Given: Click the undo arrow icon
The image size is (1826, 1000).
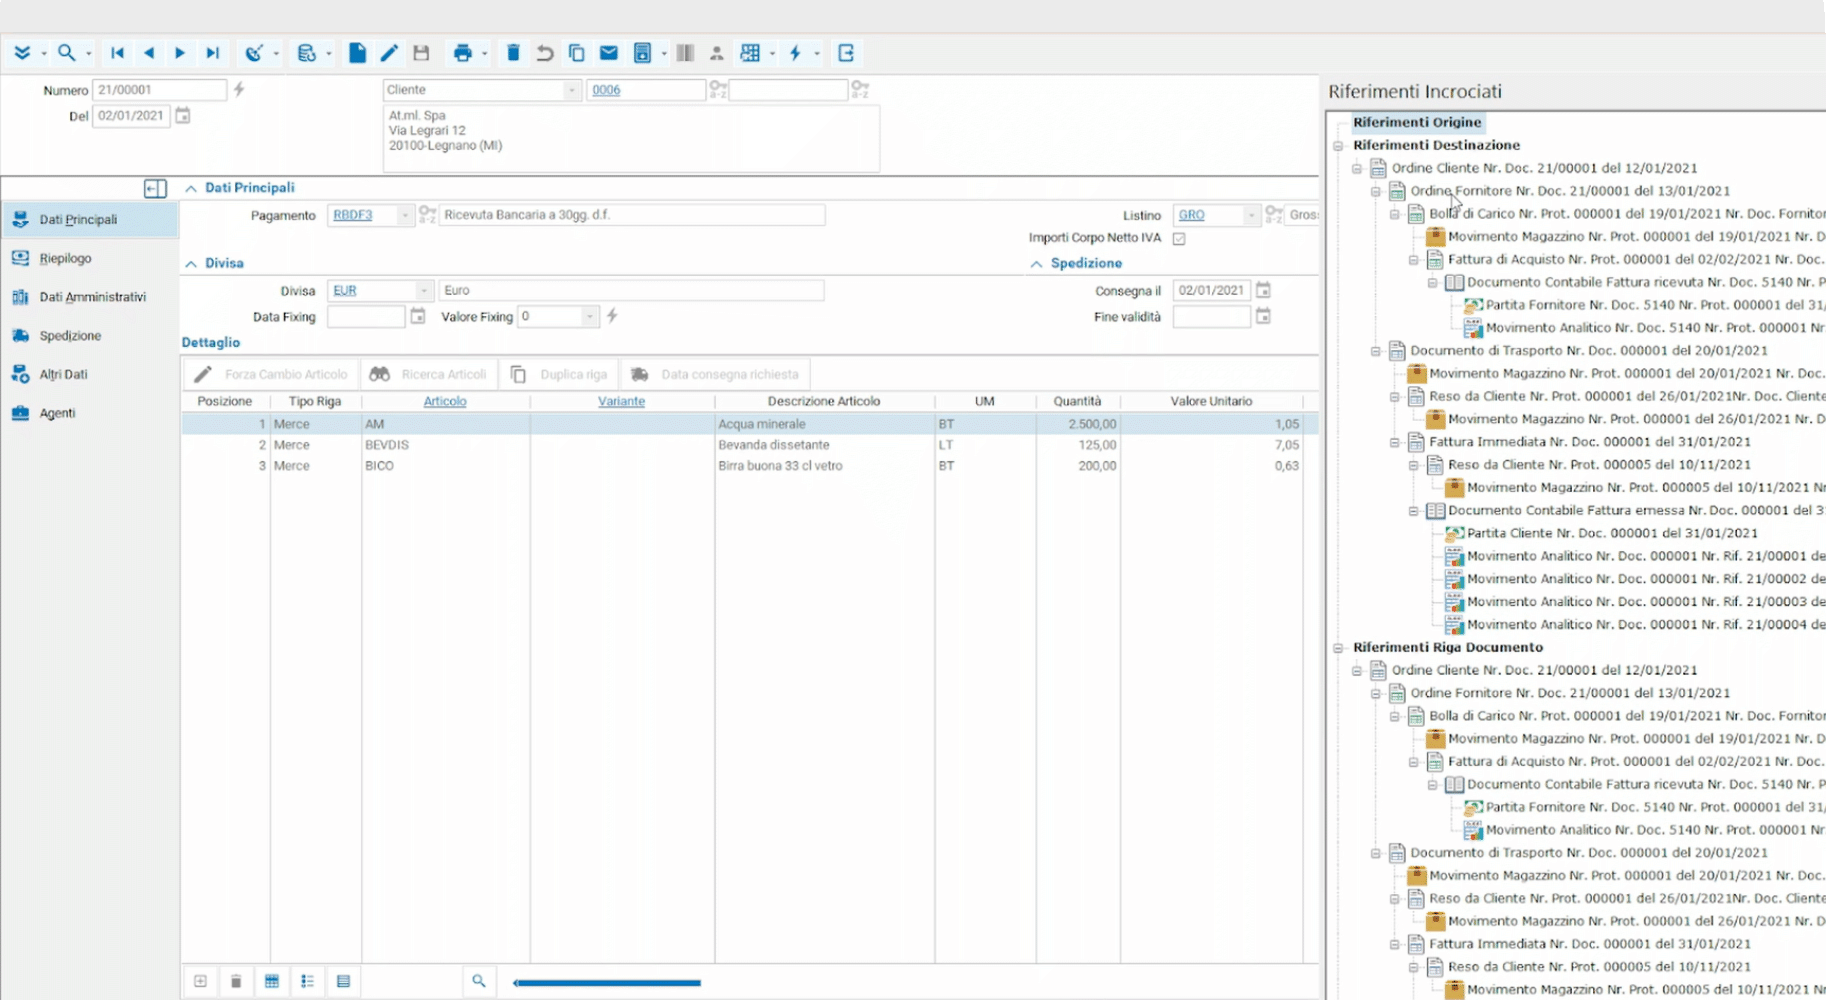Looking at the screenshot, I should click(x=545, y=53).
